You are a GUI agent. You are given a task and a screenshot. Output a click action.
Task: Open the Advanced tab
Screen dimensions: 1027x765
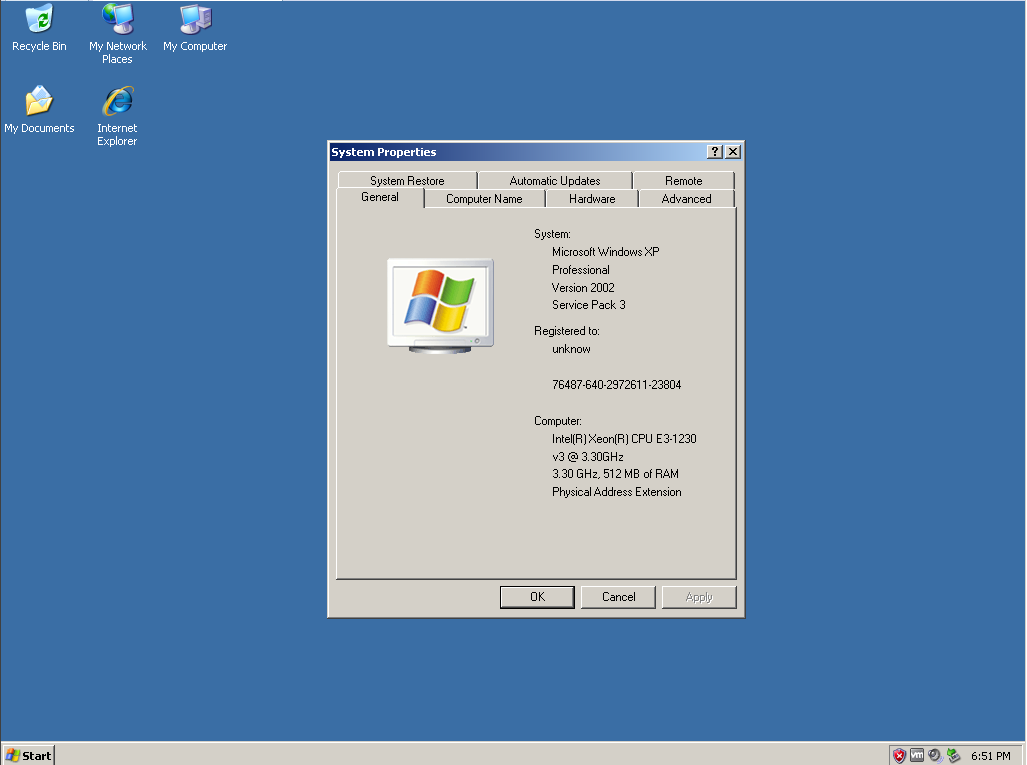(x=686, y=198)
